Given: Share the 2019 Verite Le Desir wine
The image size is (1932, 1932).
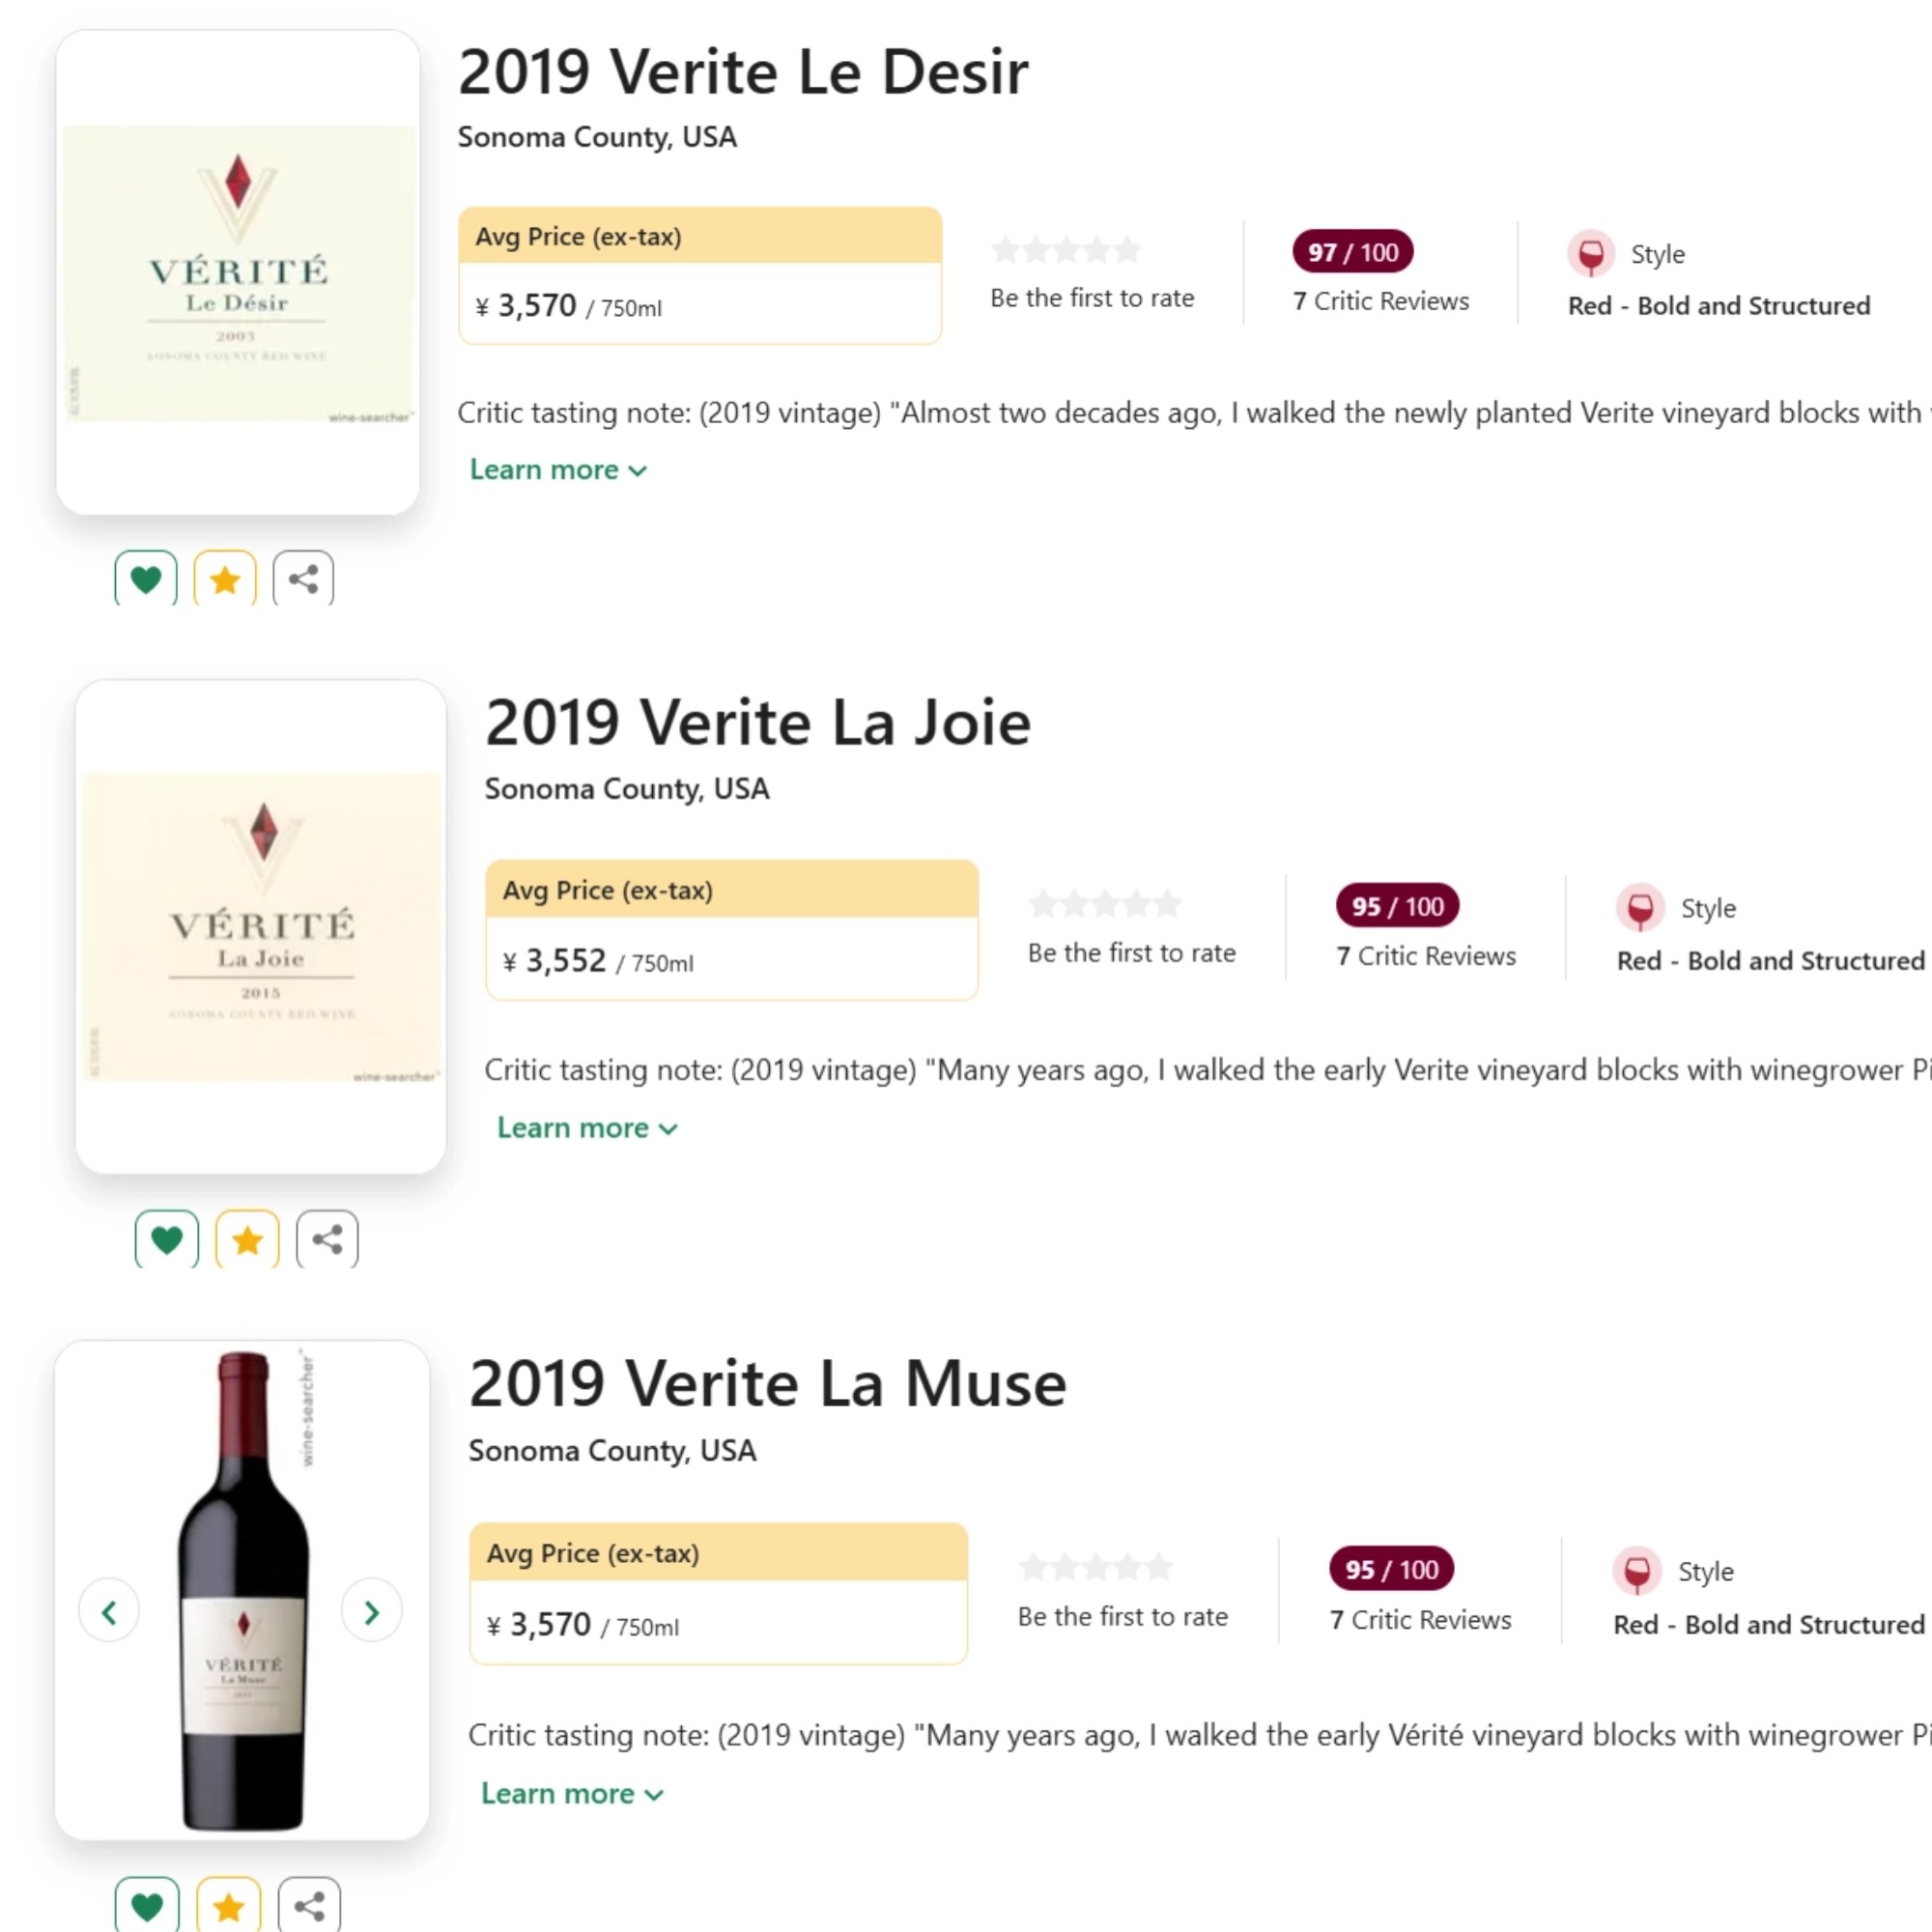Looking at the screenshot, I should pos(303,579).
